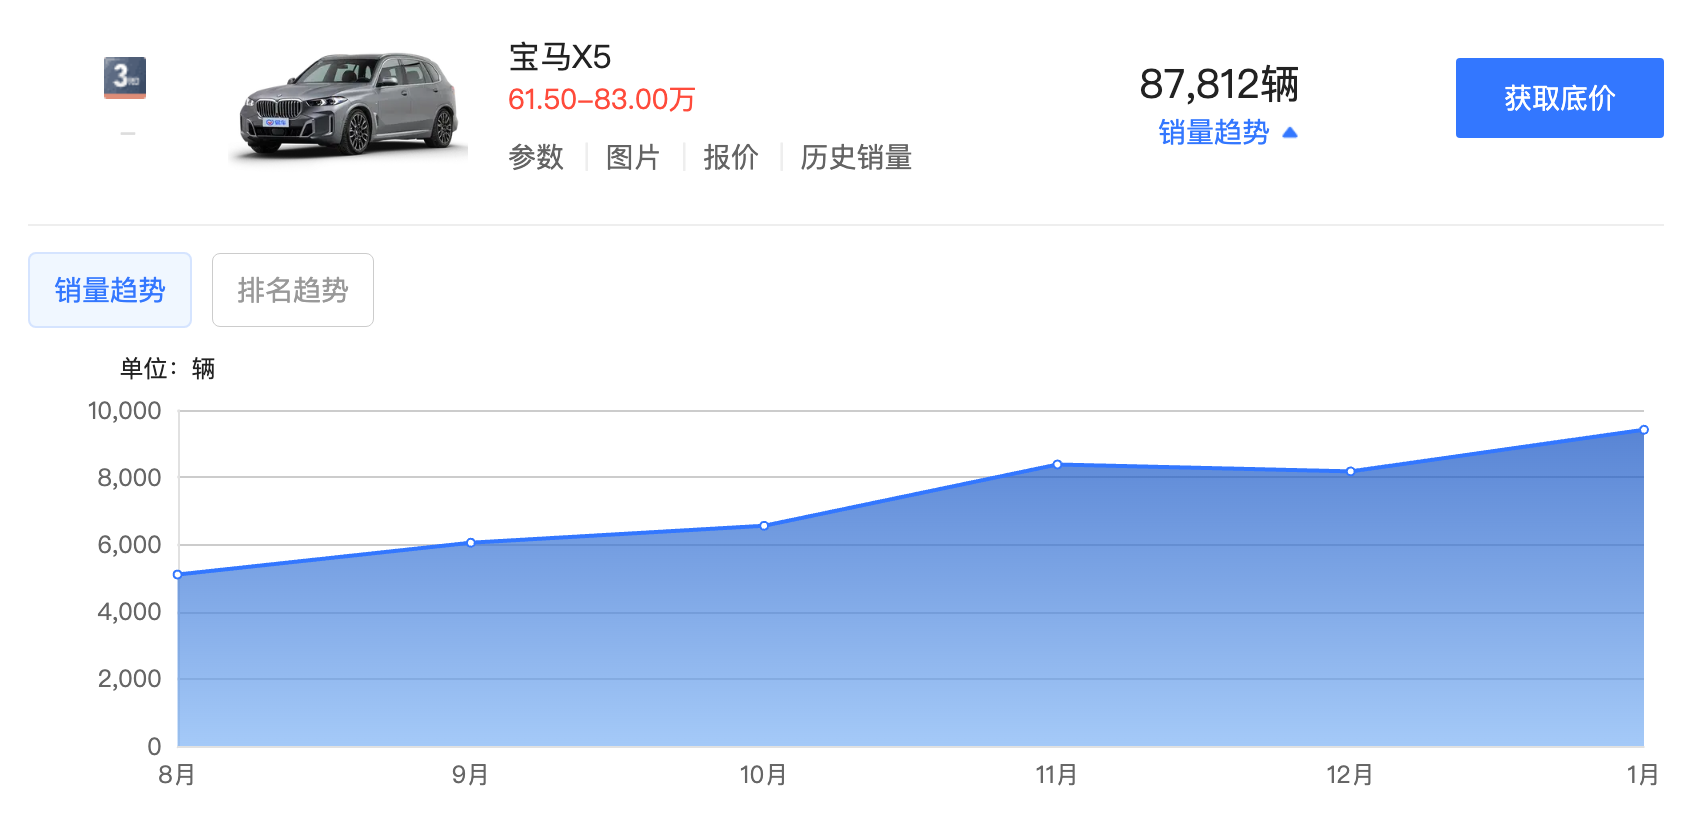Select the 12月 data point on chart
The width and height of the screenshot is (1691, 822).
click(1350, 471)
